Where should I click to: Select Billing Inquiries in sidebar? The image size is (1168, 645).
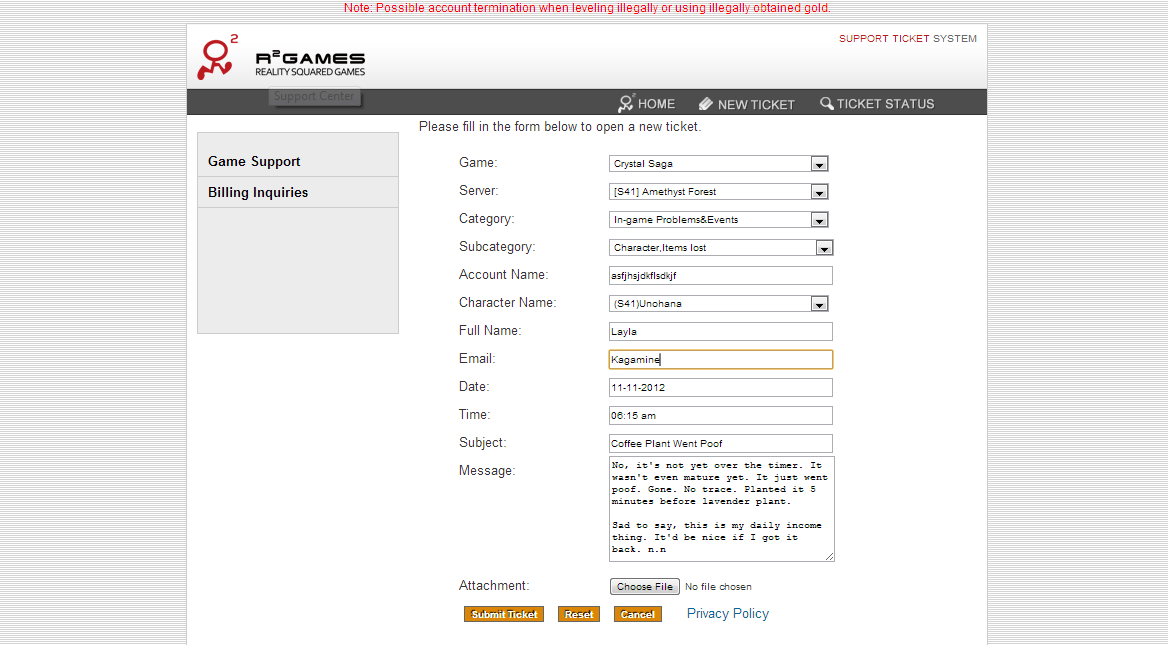coord(298,192)
